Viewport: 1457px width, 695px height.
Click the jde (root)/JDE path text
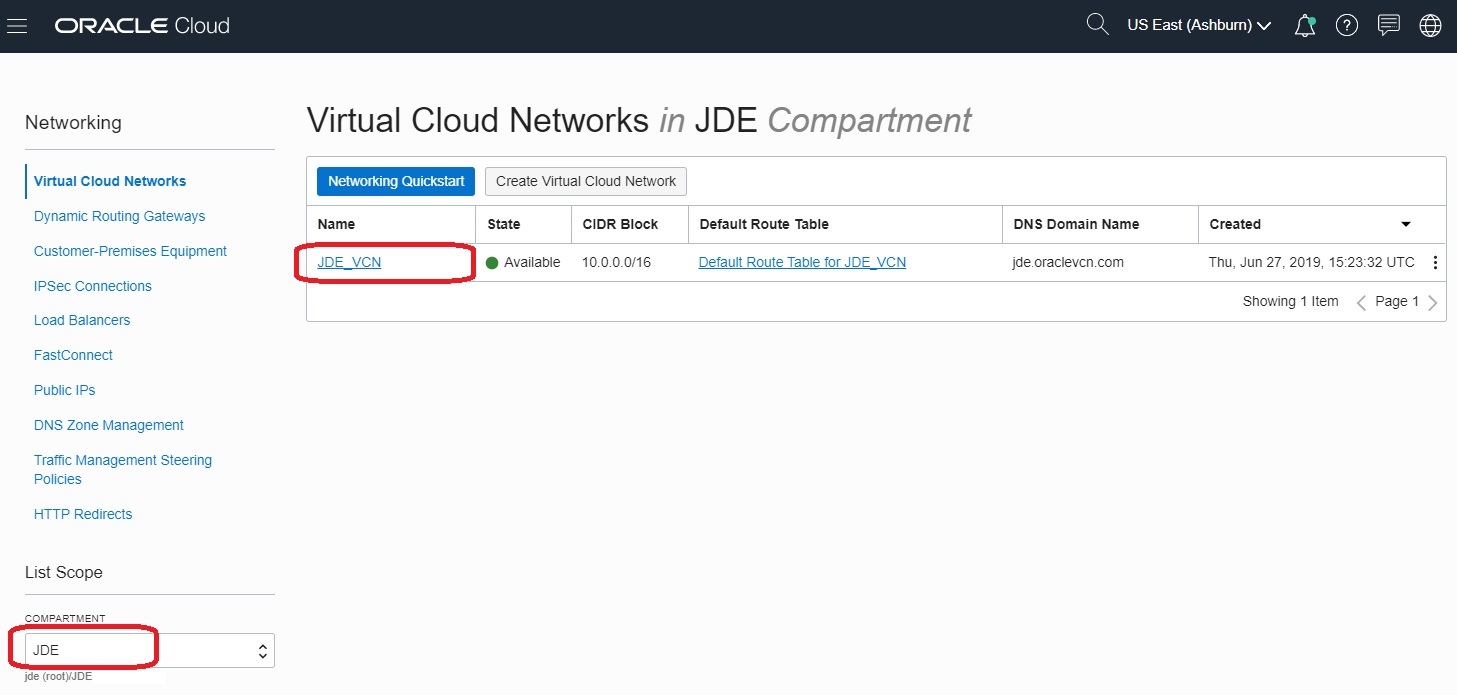click(58, 676)
